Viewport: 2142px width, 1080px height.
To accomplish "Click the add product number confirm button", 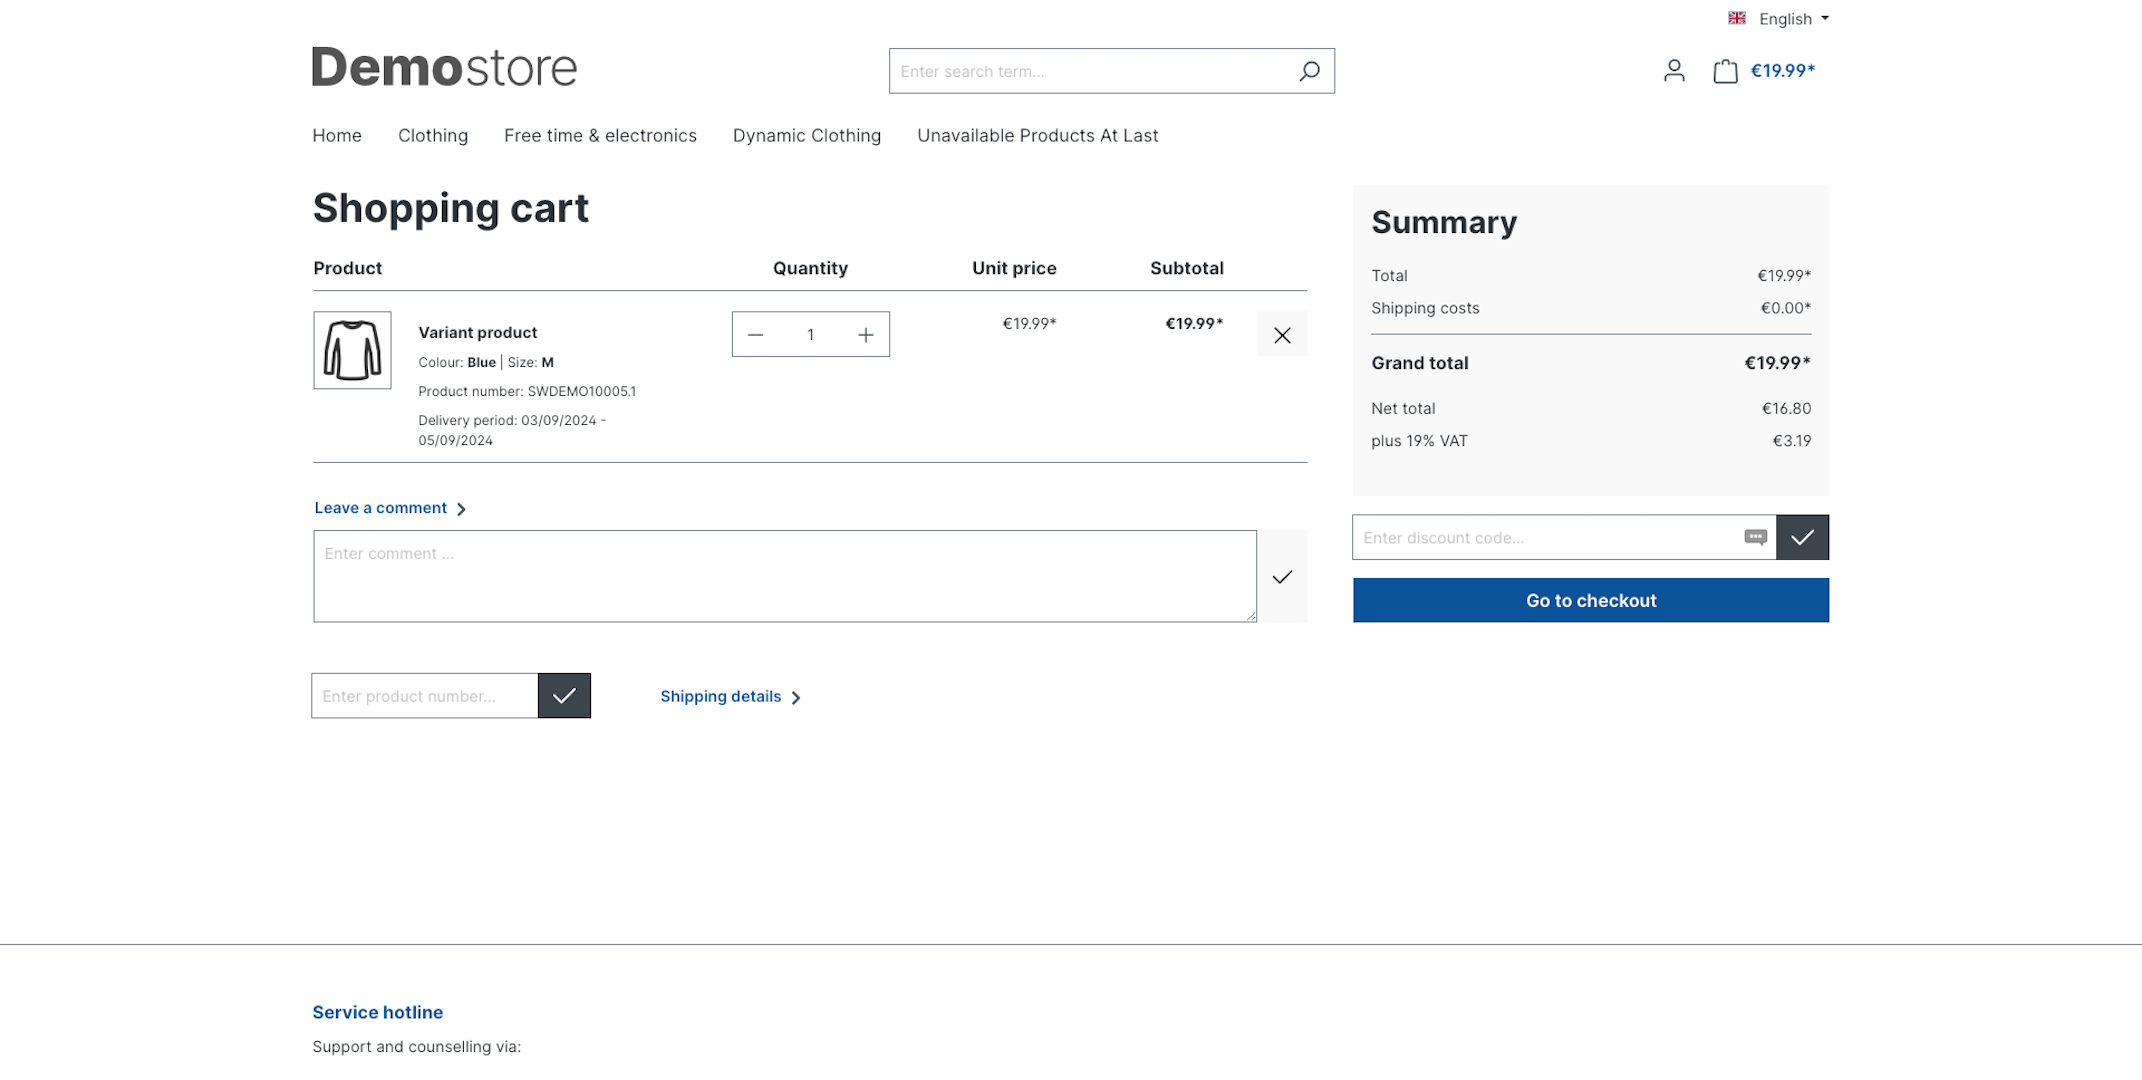I will click(563, 694).
